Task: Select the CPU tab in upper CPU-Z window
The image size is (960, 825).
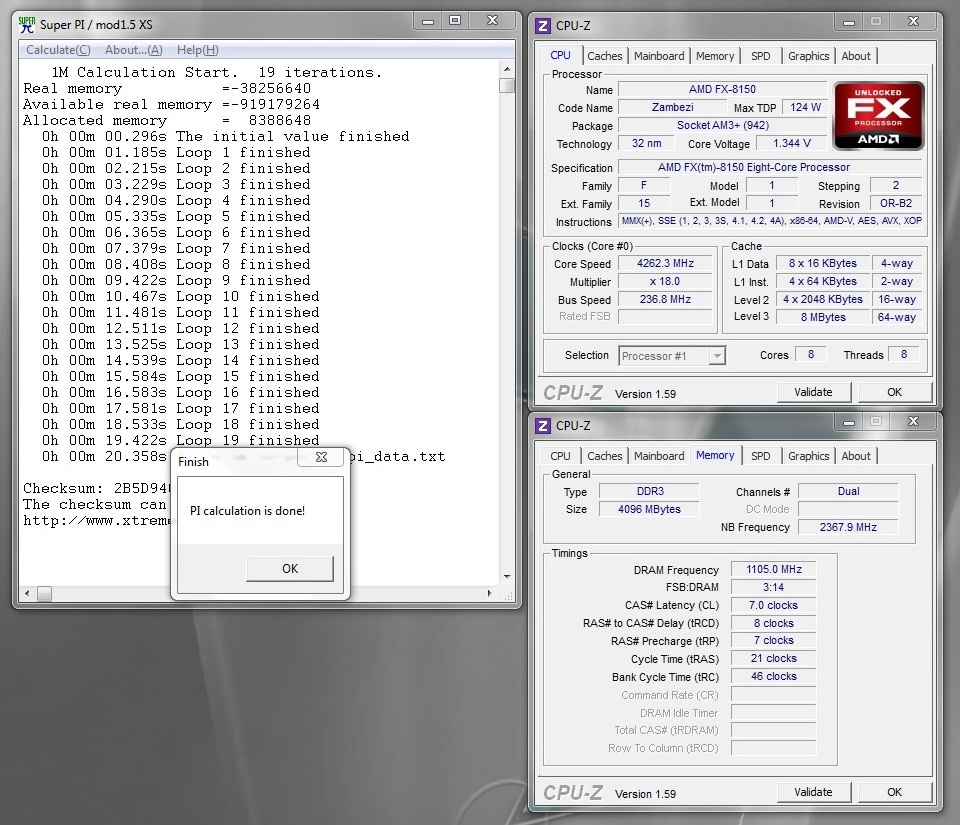Action: coord(560,55)
